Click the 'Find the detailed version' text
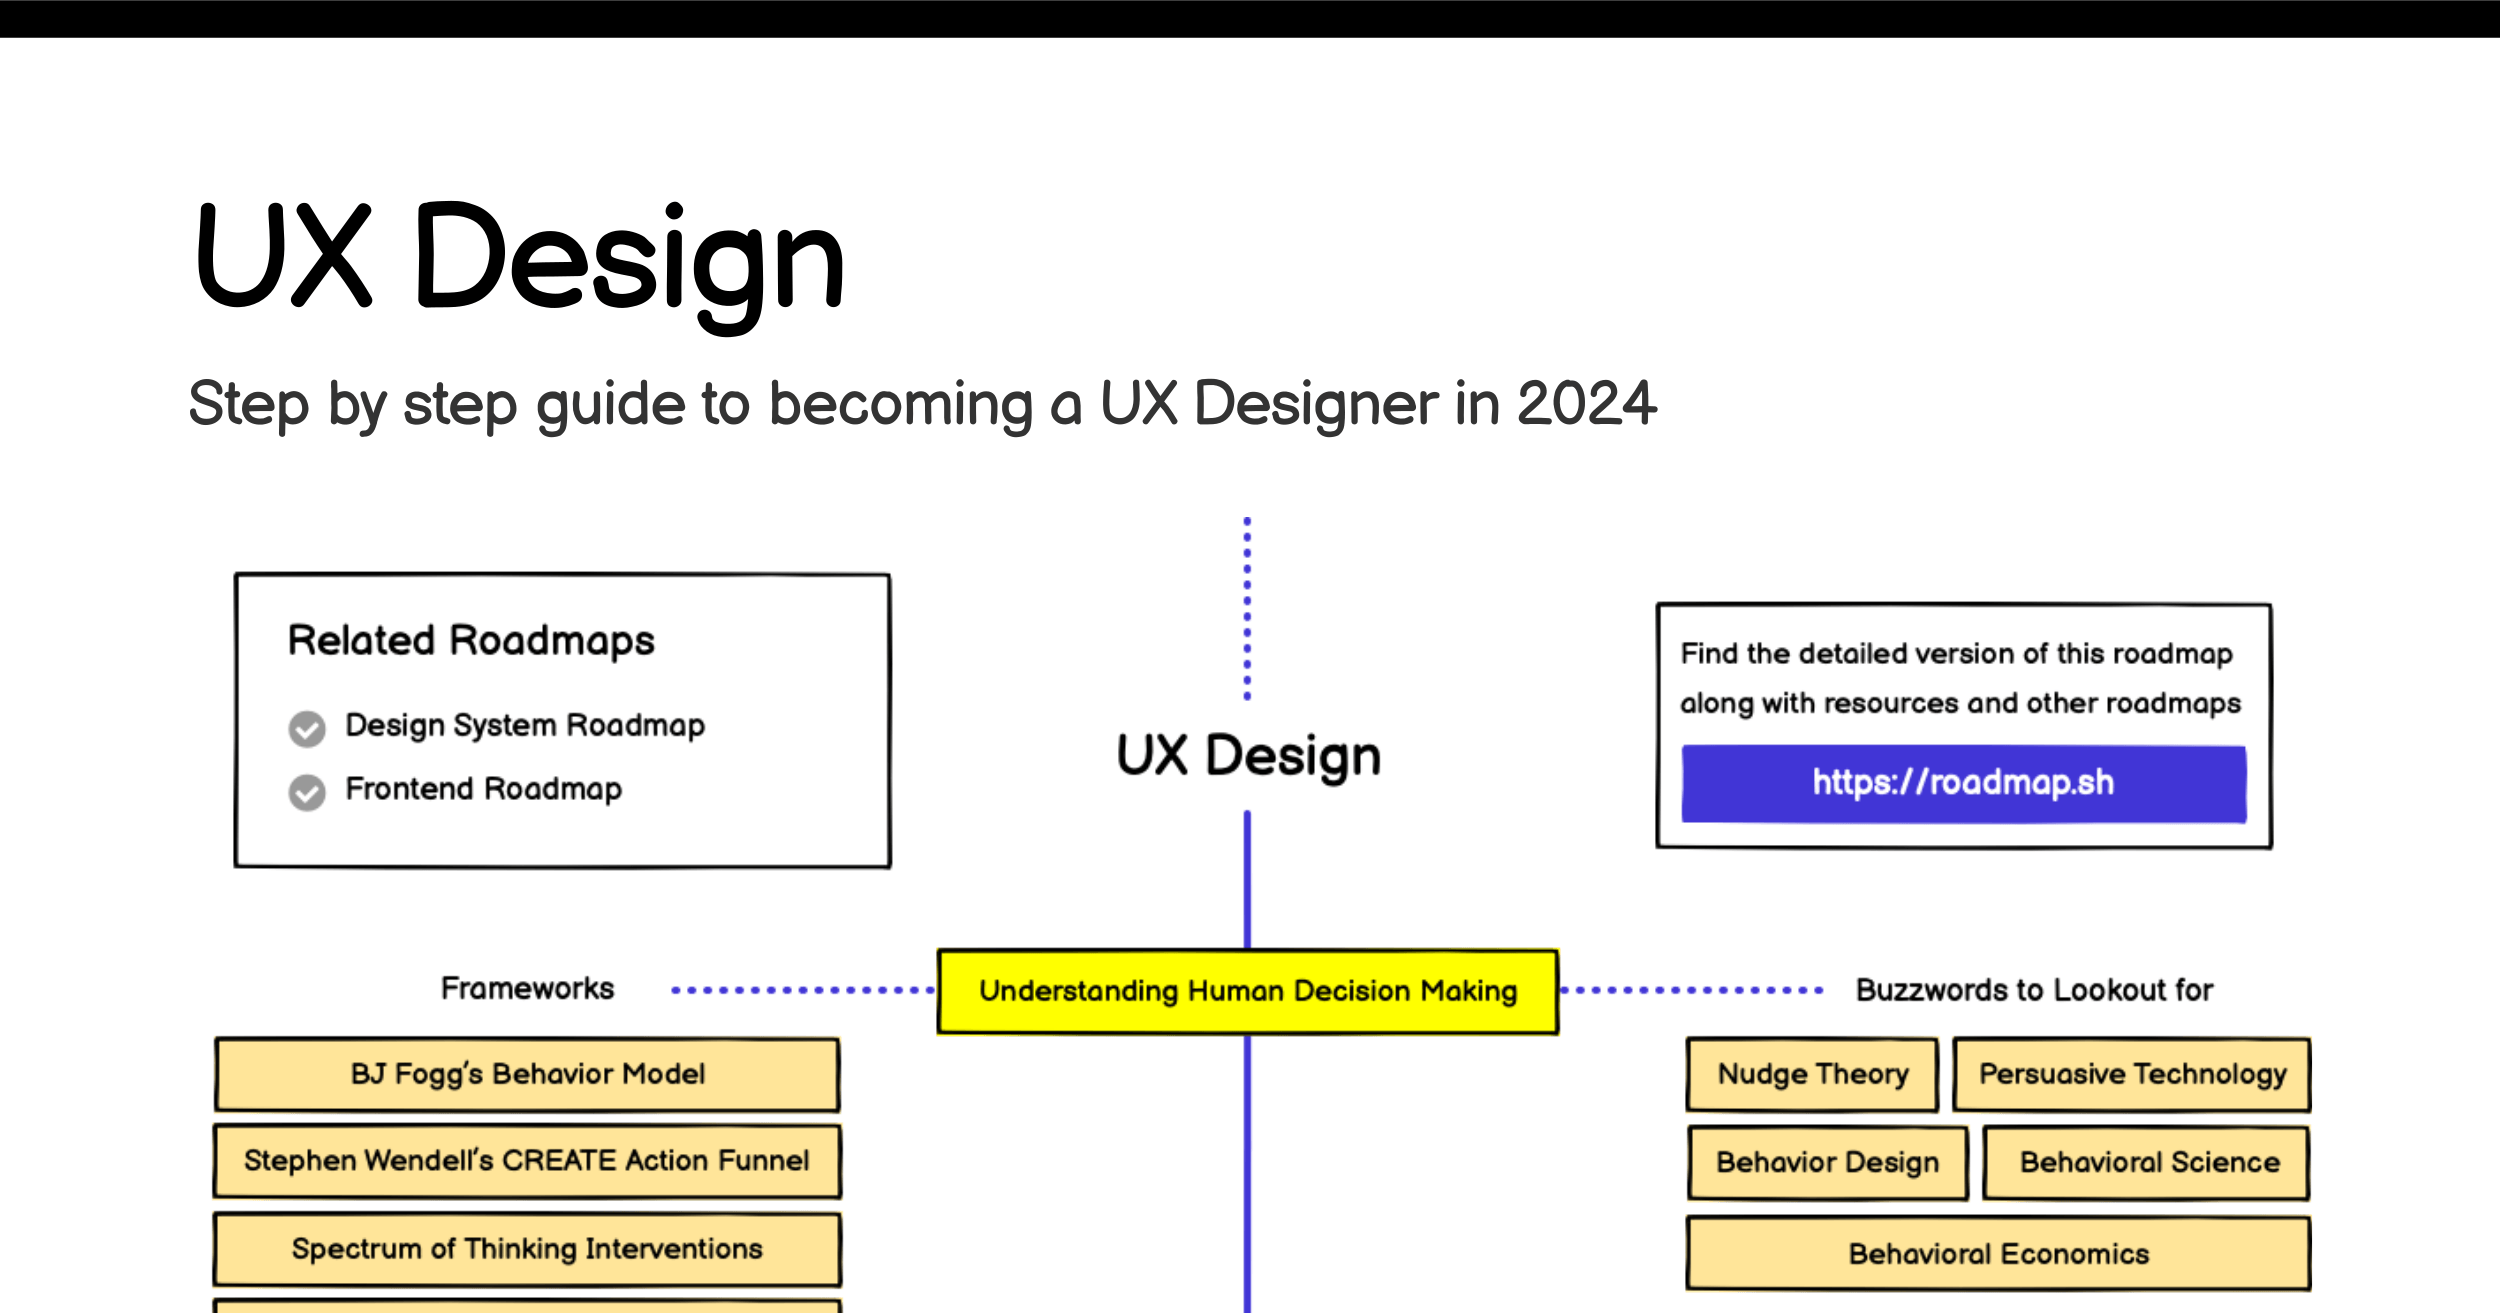 (1959, 678)
